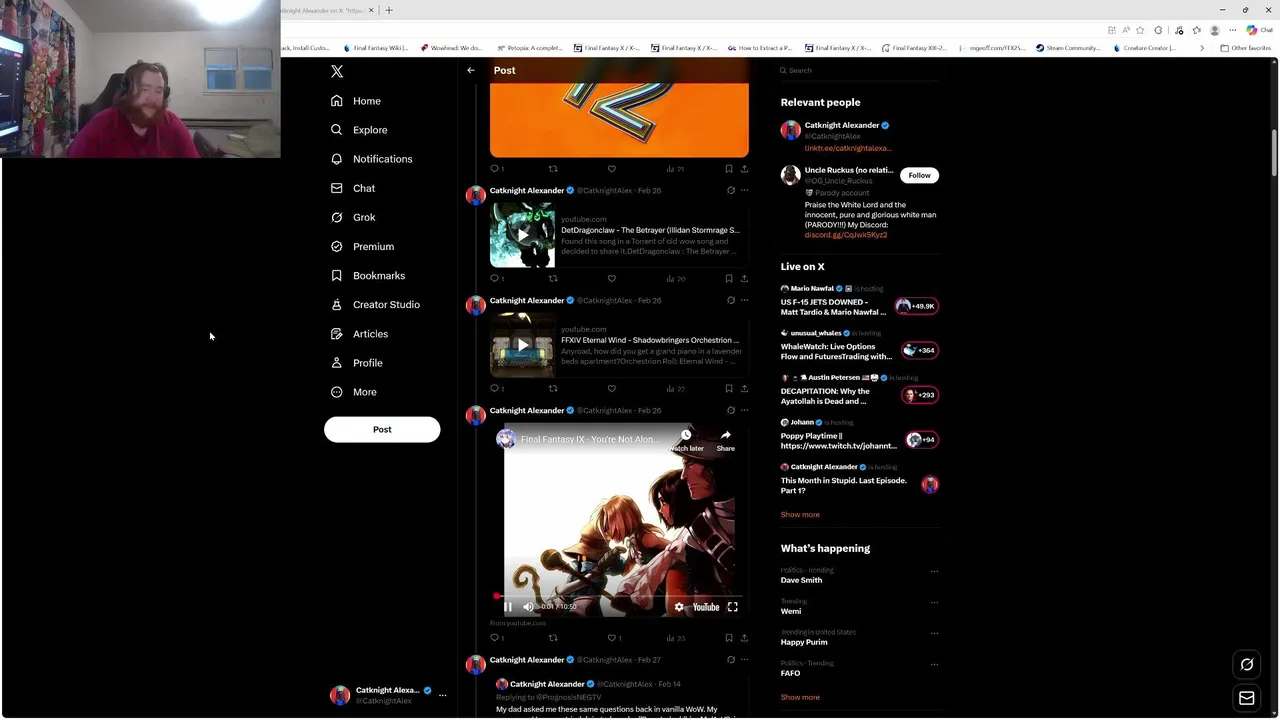Open a new browser tab
The image size is (1280, 720).
(389, 10)
